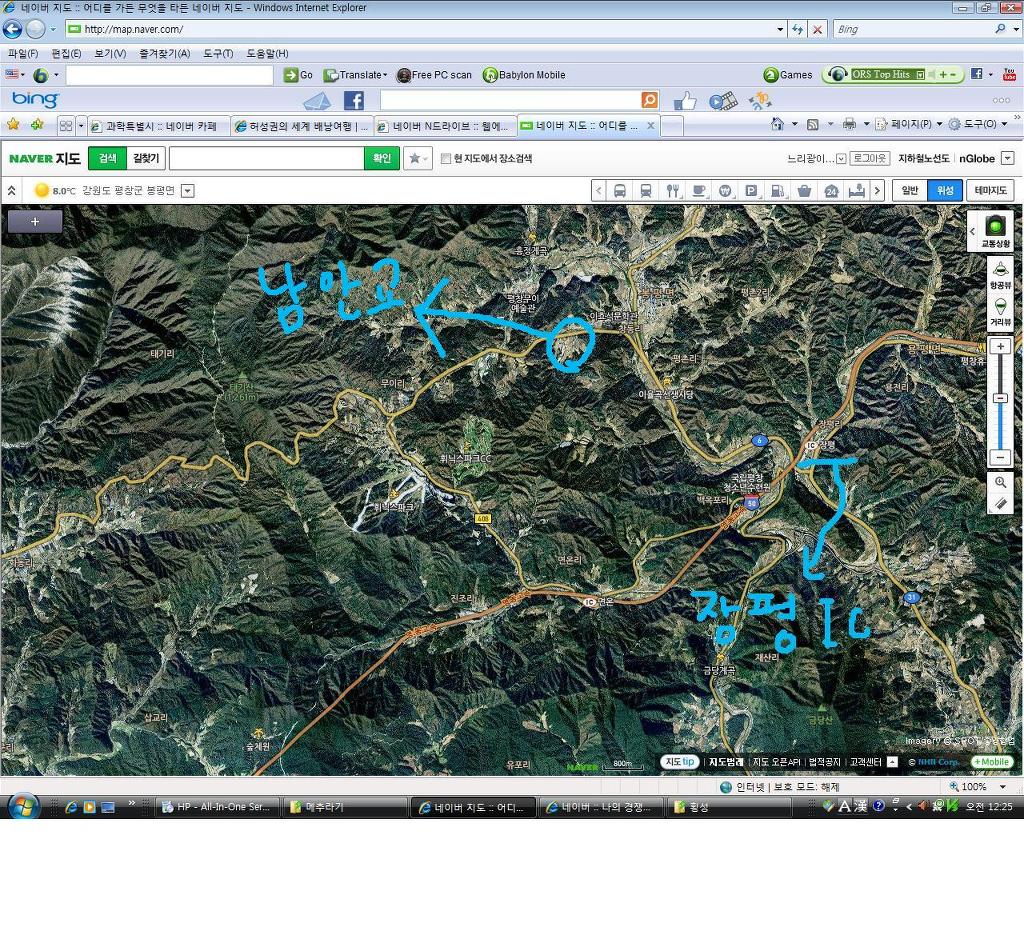Click the IE Print icon
This screenshot has height=935, width=1024.
tap(849, 124)
